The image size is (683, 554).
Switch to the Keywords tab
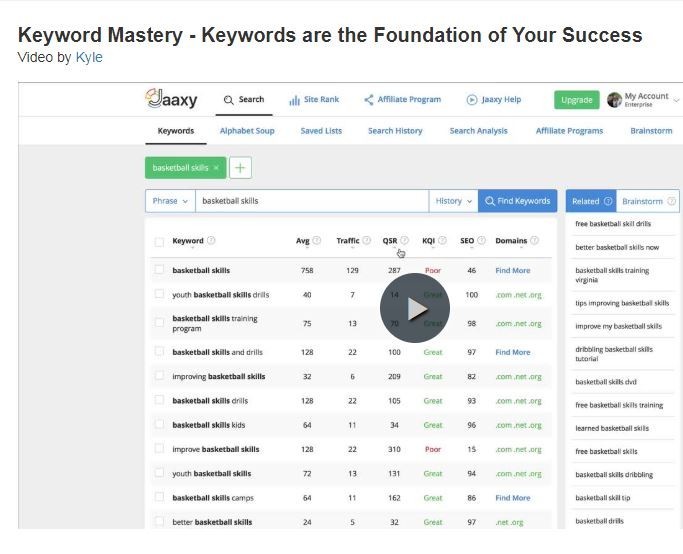click(176, 131)
